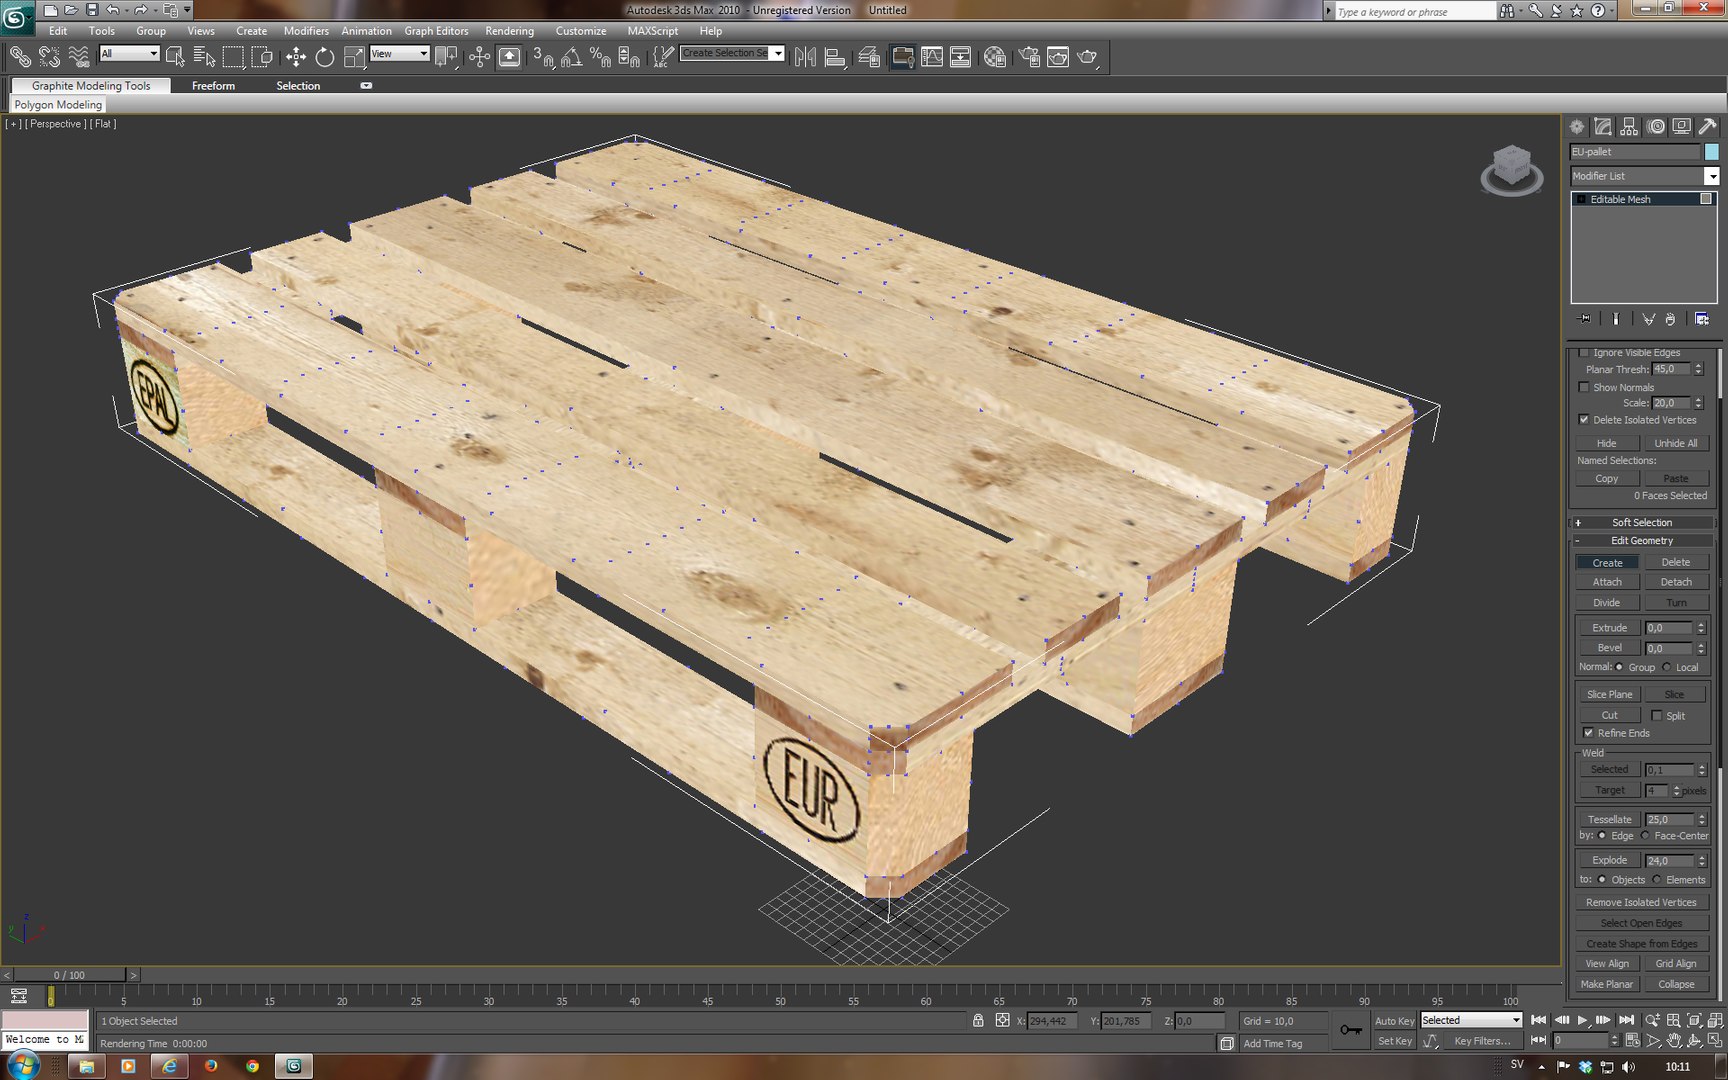
Task: Toggle the Auto Key button
Action: (1394, 1021)
